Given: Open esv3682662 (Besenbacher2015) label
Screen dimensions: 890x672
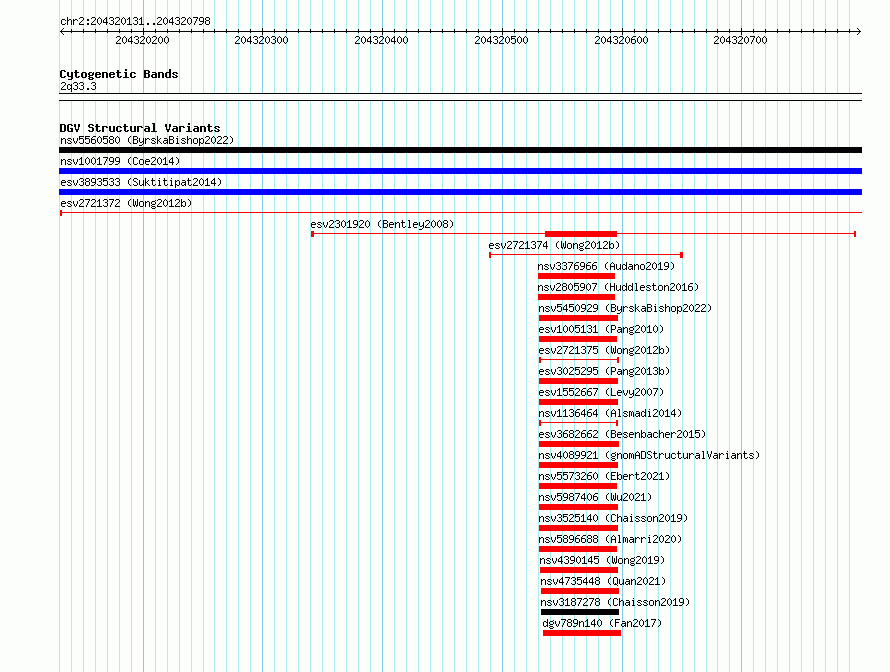Looking at the screenshot, I should tap(622, 434).
